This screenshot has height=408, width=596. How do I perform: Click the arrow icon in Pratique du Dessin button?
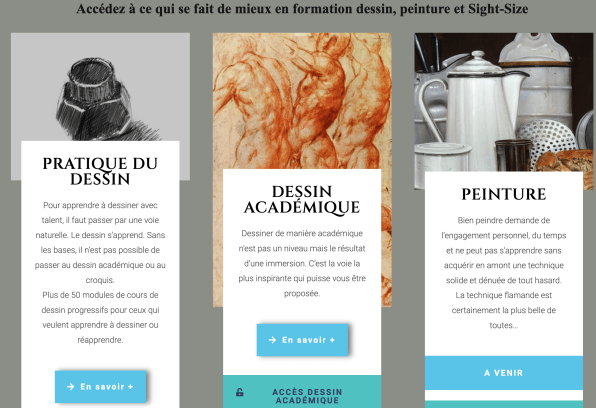tap(70, 387)
